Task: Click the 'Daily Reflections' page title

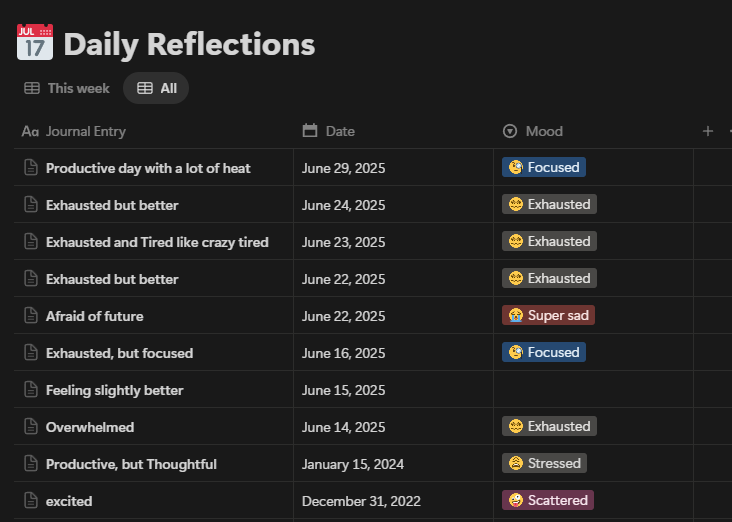Action: 189,44
